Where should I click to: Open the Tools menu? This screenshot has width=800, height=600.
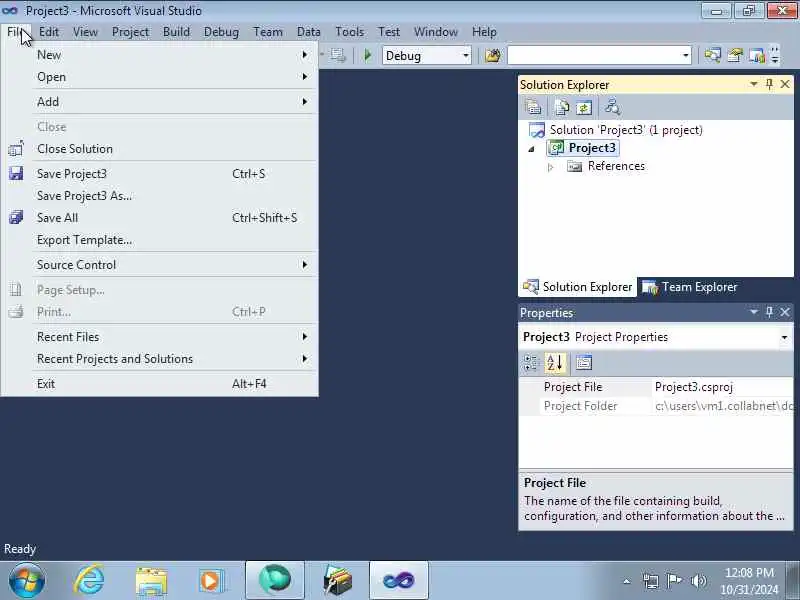click(x=349, y=32)
